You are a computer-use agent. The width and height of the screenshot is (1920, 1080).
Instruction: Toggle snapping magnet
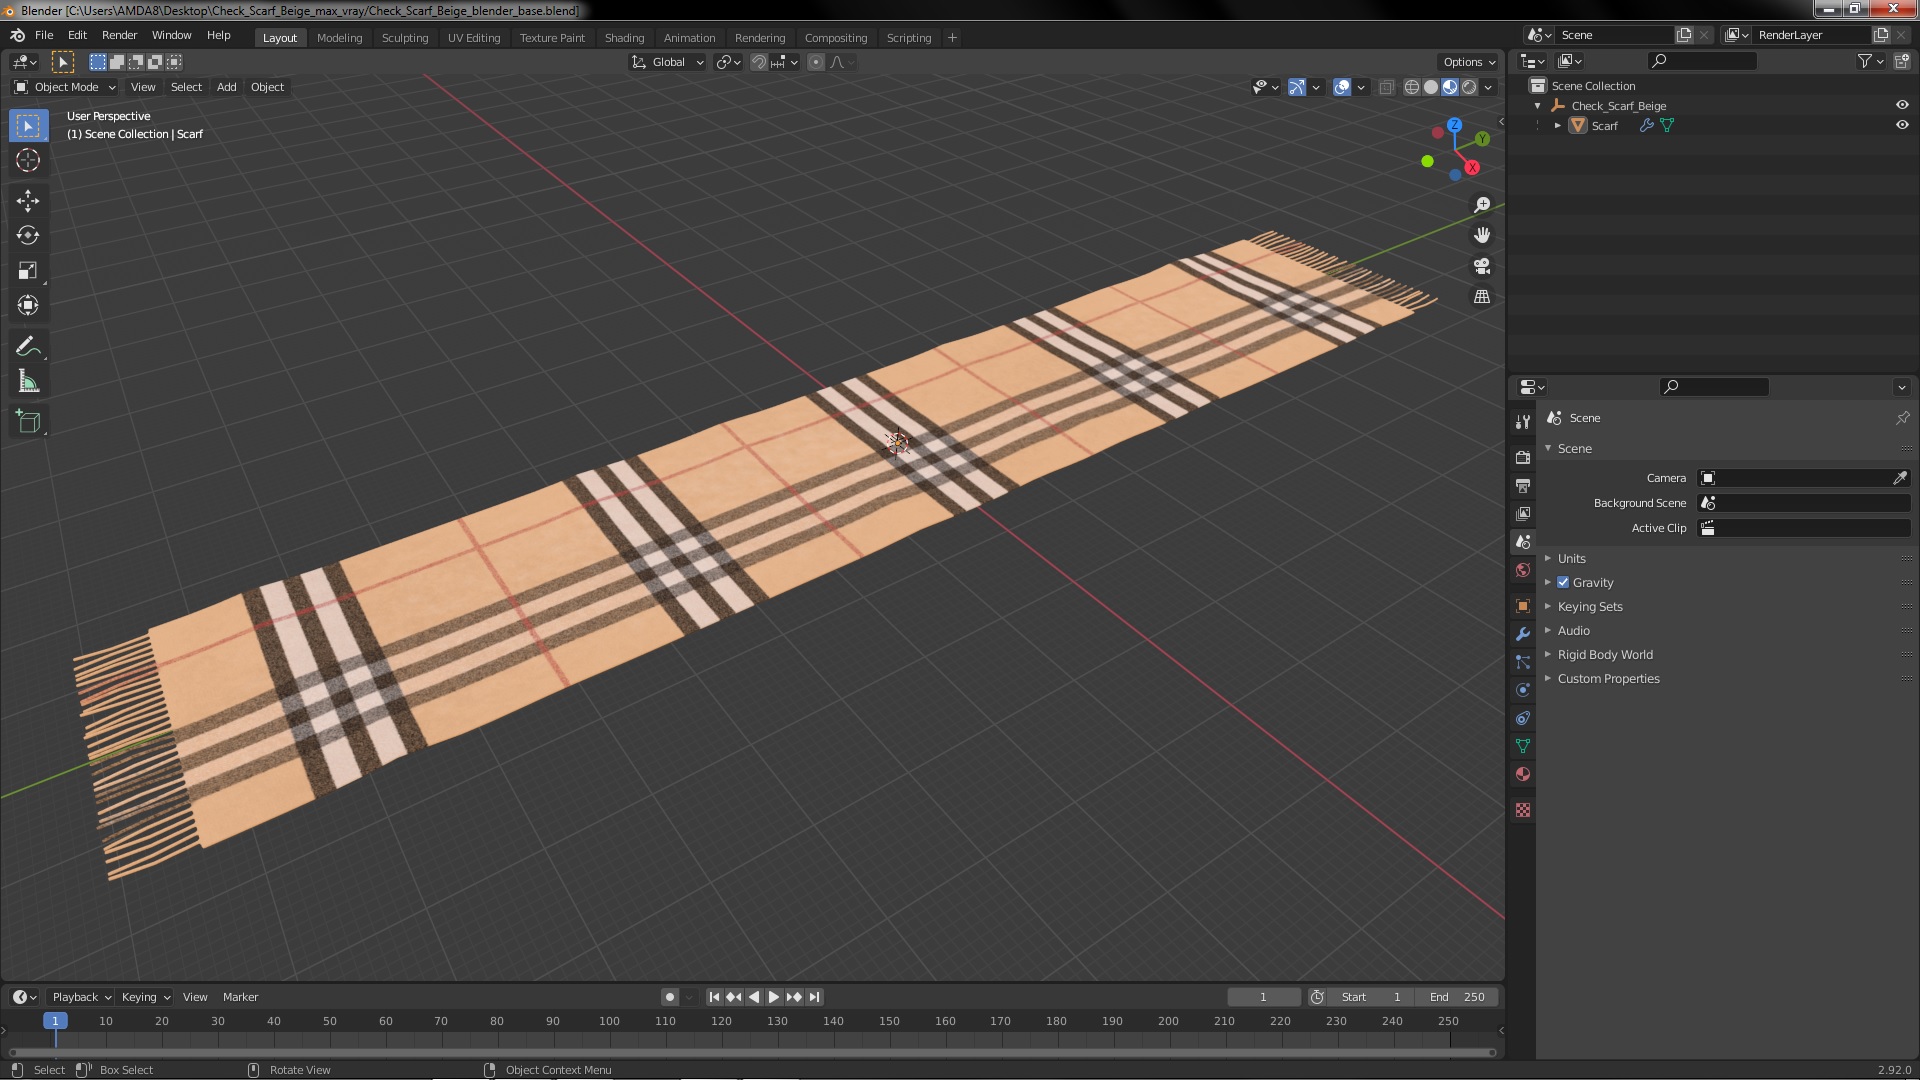759,62
